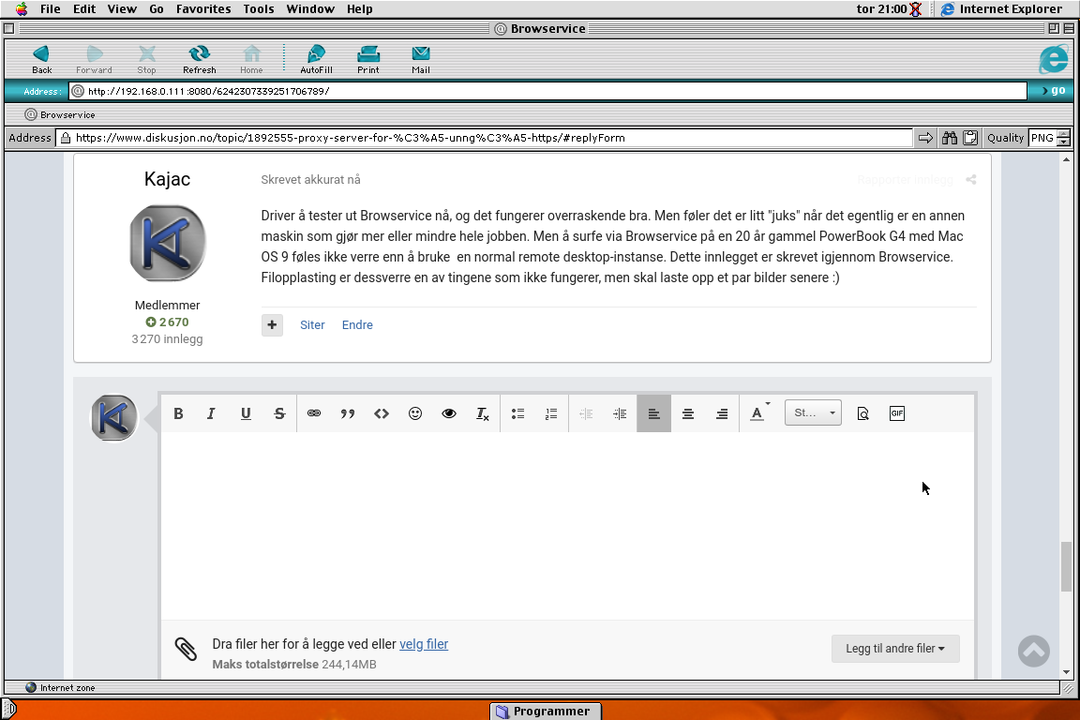Open the Apple menu
This screenshot has width=1080, height=720.
21,9
